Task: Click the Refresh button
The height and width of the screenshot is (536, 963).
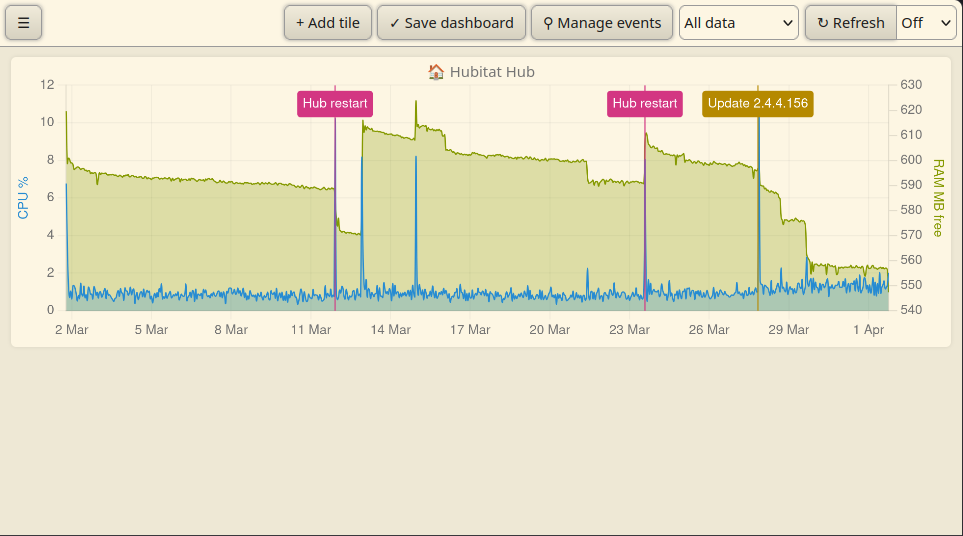Action: pos(851,23)
